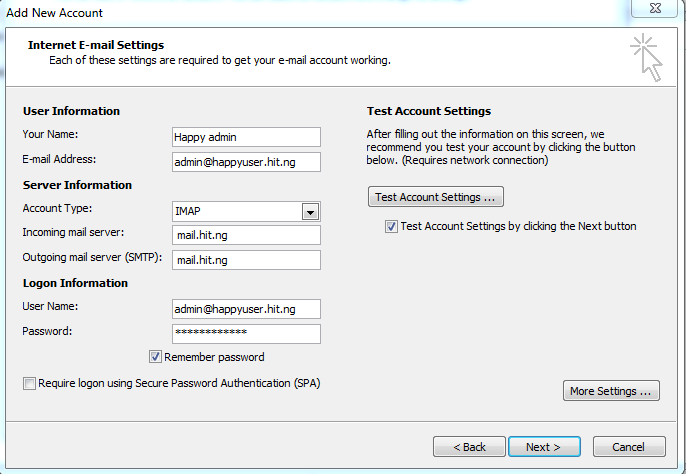This screenshot has width=686, height=474.
Task: Focus the Password input box
Action: (x=246, y=334)
